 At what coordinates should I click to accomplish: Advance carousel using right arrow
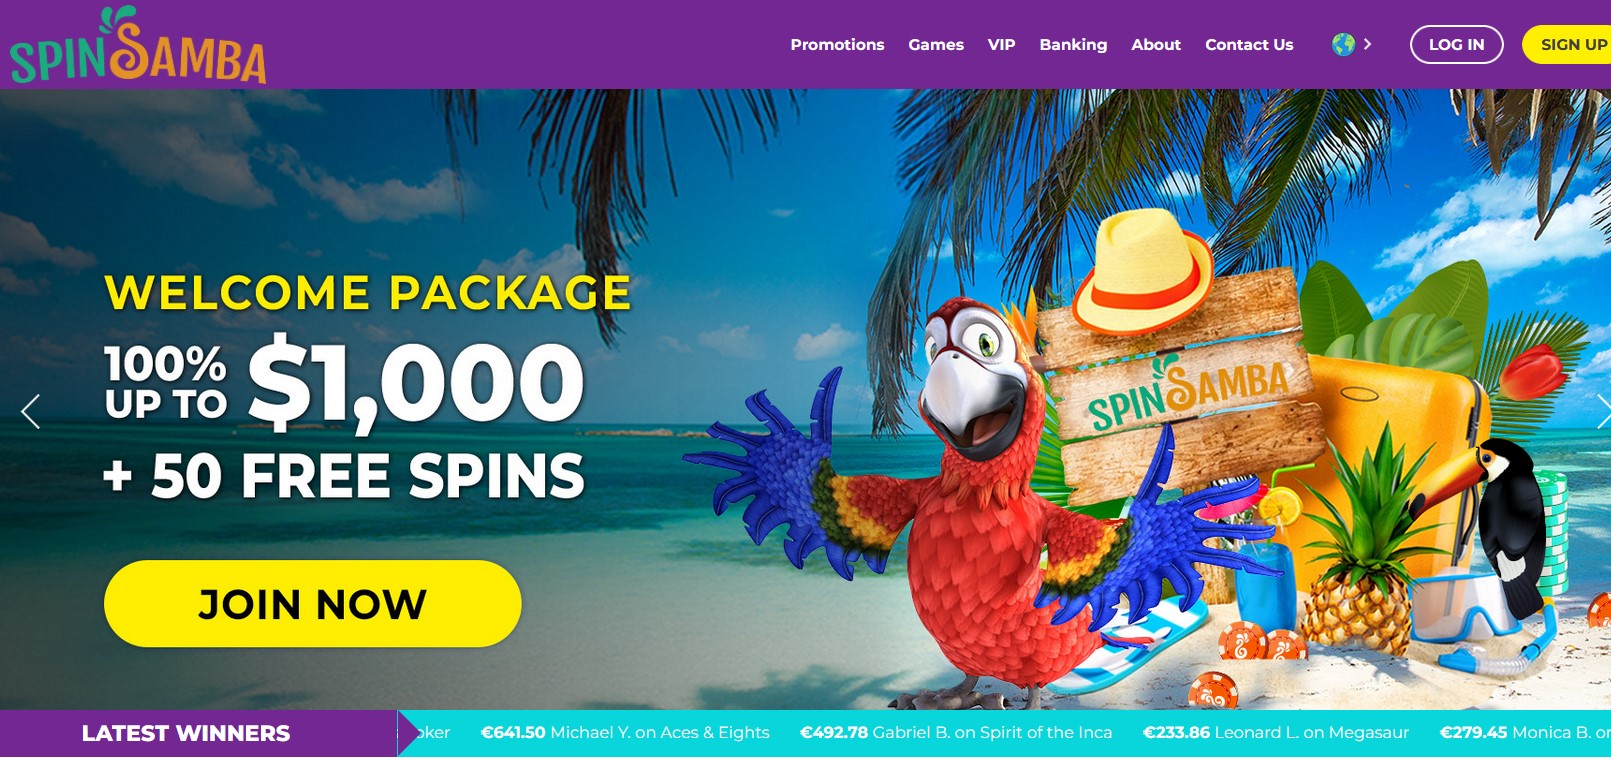(x=1602, y=411)
